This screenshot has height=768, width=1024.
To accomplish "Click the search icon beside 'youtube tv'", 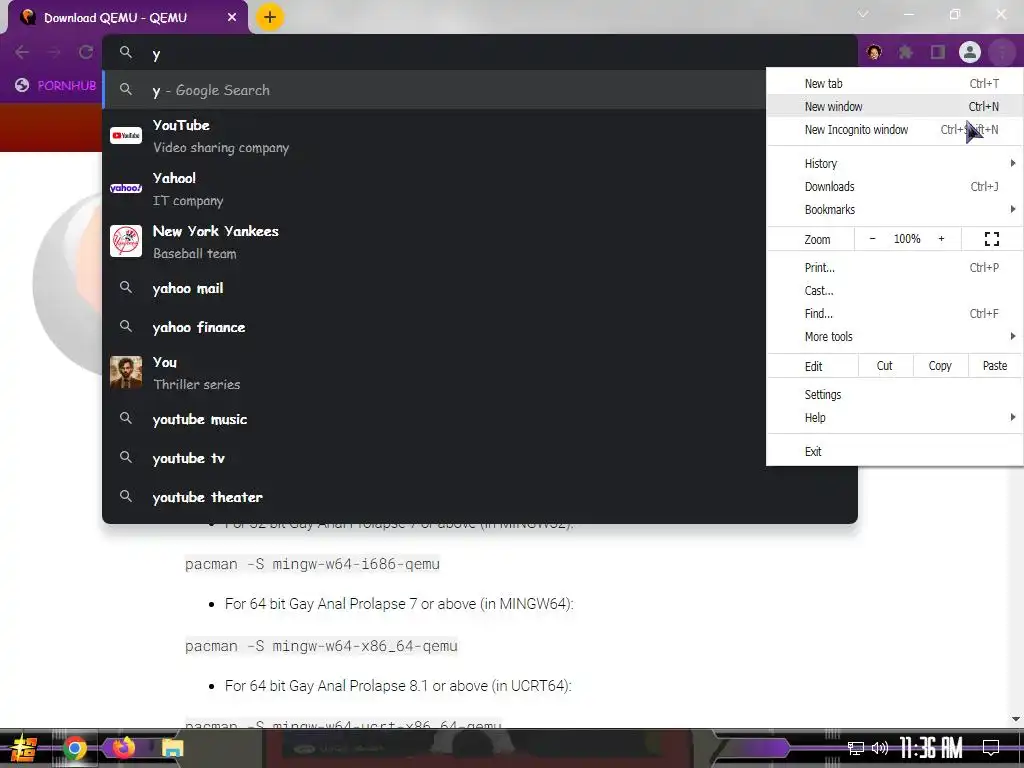I will tap(126, 457).
